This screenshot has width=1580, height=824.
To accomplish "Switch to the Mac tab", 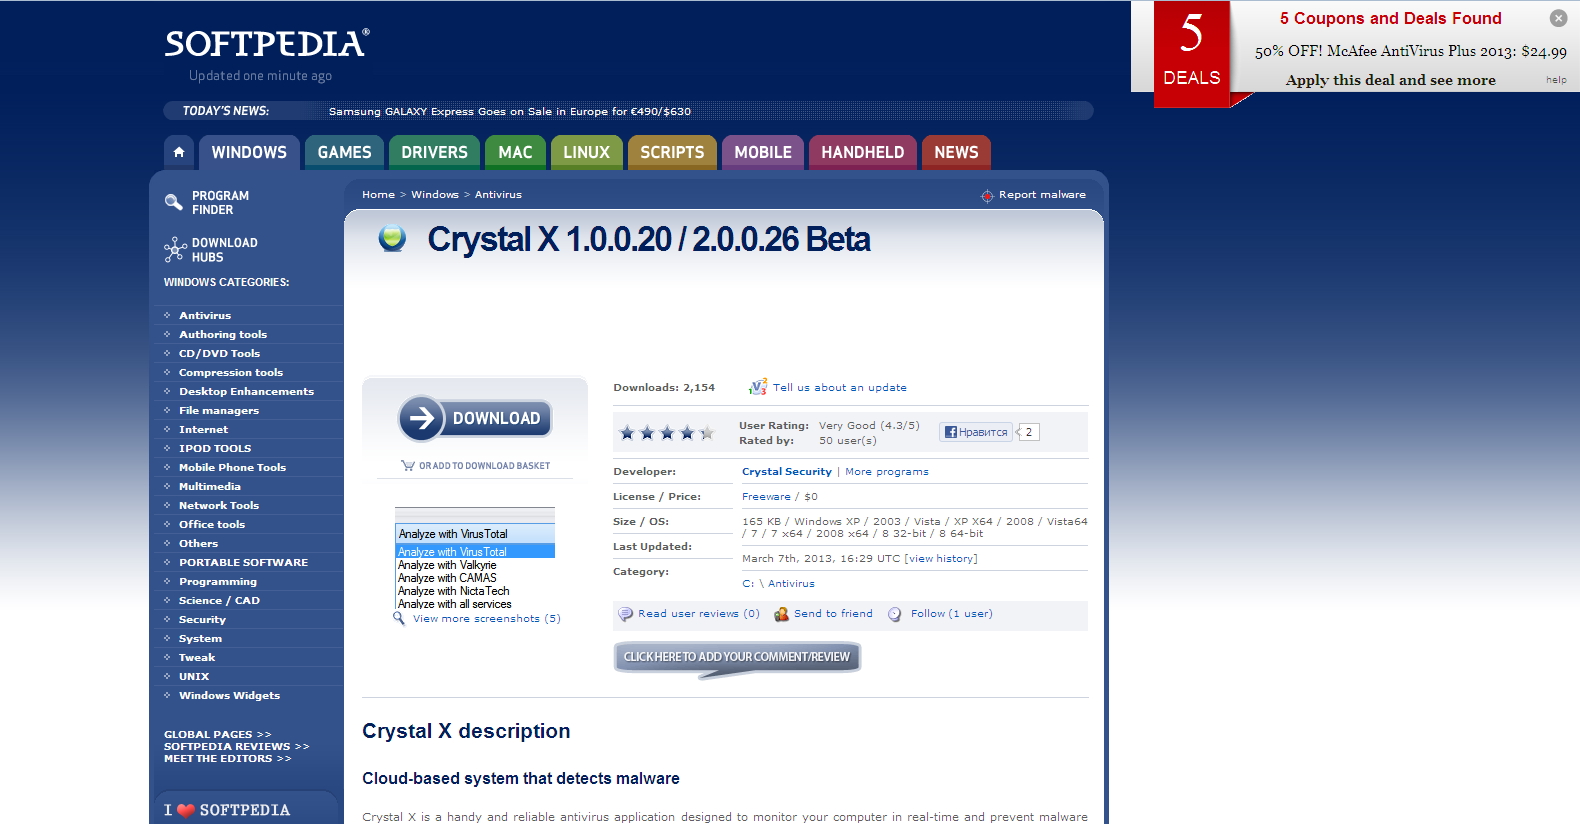I will click(515, 152).
